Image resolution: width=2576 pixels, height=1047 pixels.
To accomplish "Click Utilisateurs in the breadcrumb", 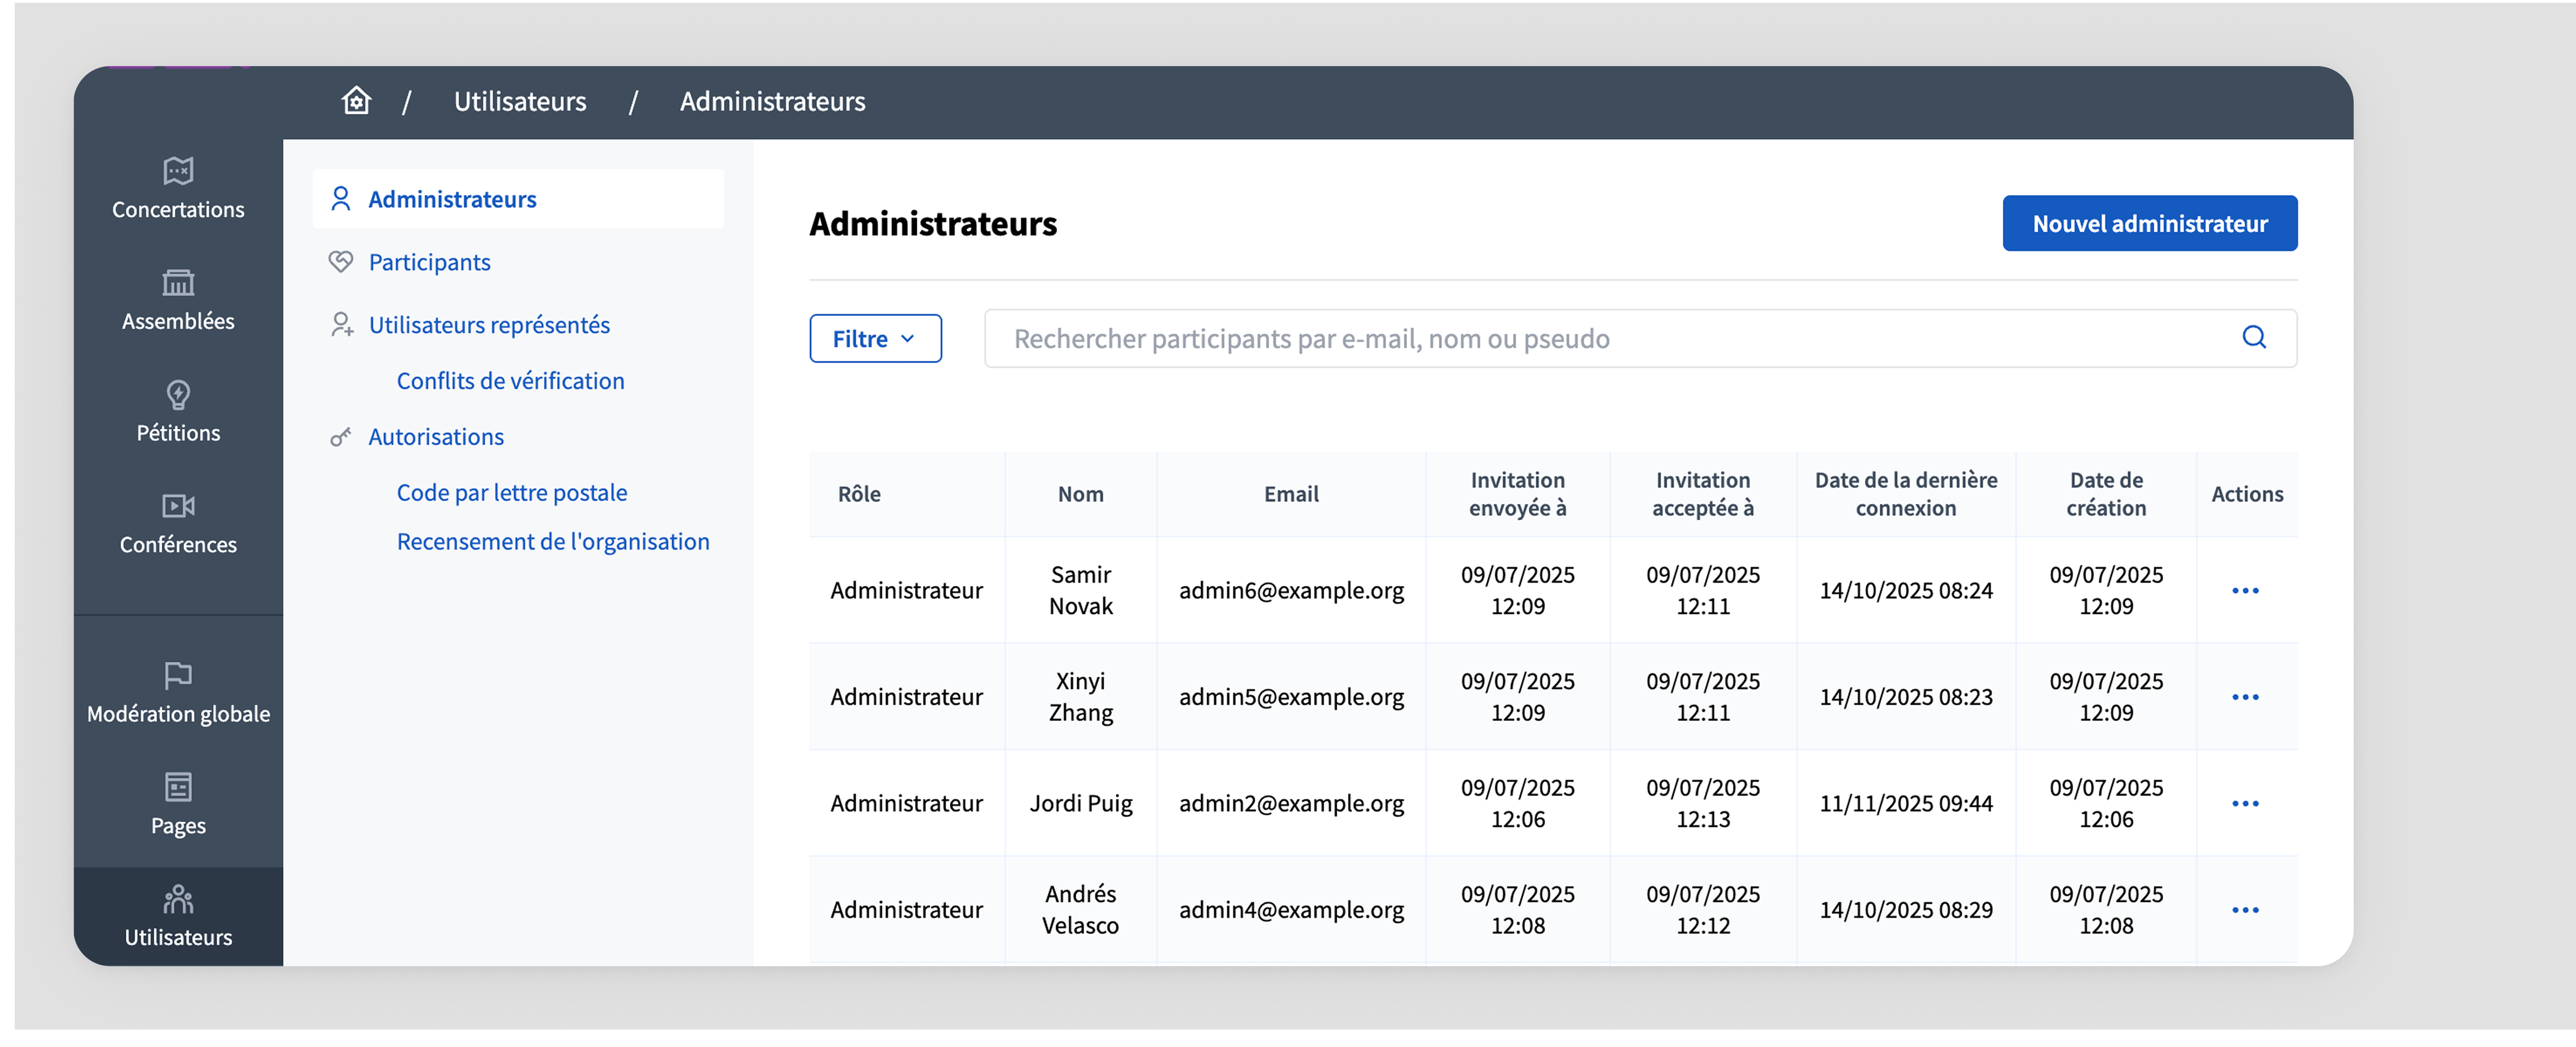I will tap(520, 102).
